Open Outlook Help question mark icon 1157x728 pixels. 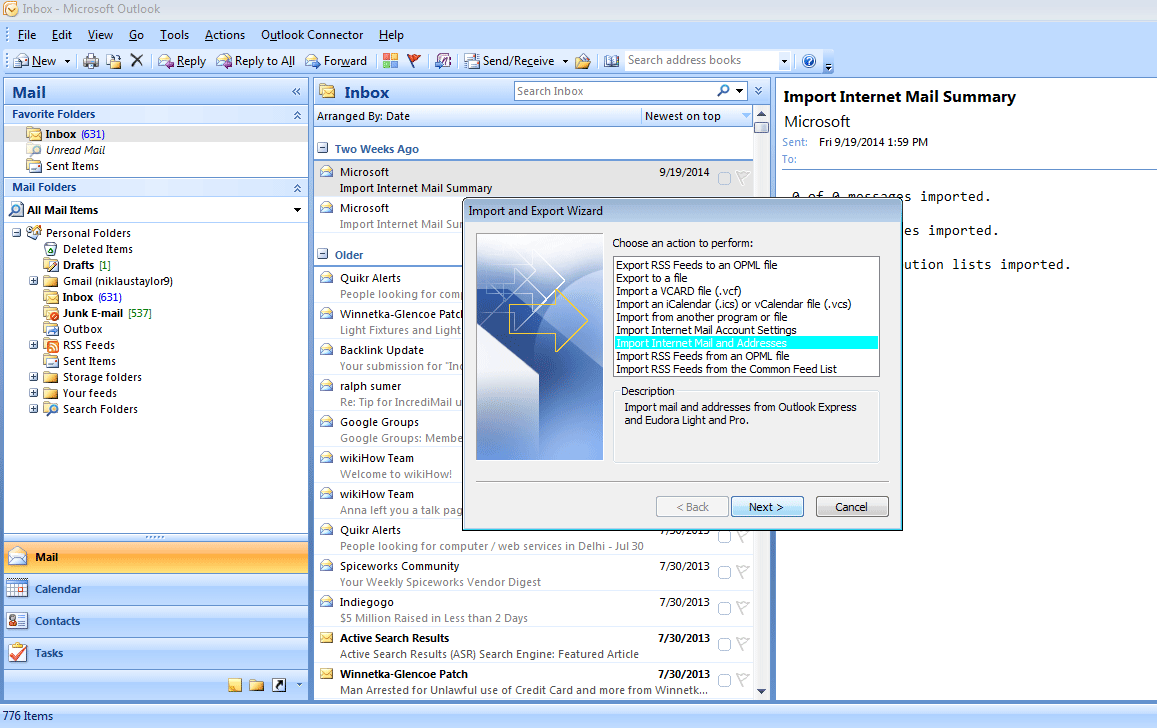click(809, 61)
